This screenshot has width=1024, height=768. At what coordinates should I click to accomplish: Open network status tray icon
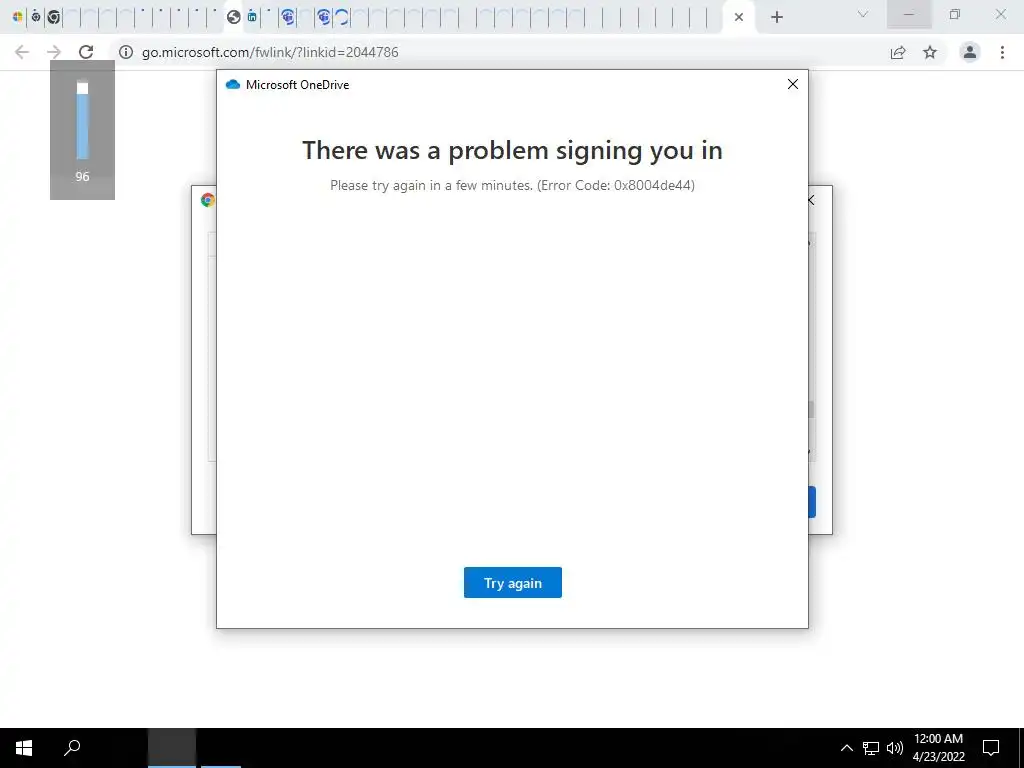tap(871, 748)
